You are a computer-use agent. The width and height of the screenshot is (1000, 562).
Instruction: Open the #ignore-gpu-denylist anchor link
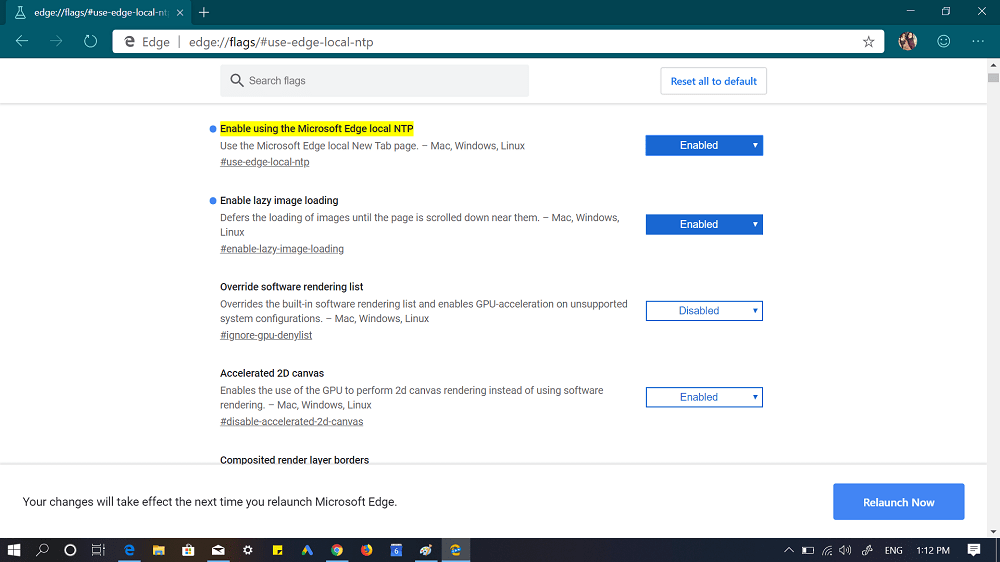pos(266,335)
